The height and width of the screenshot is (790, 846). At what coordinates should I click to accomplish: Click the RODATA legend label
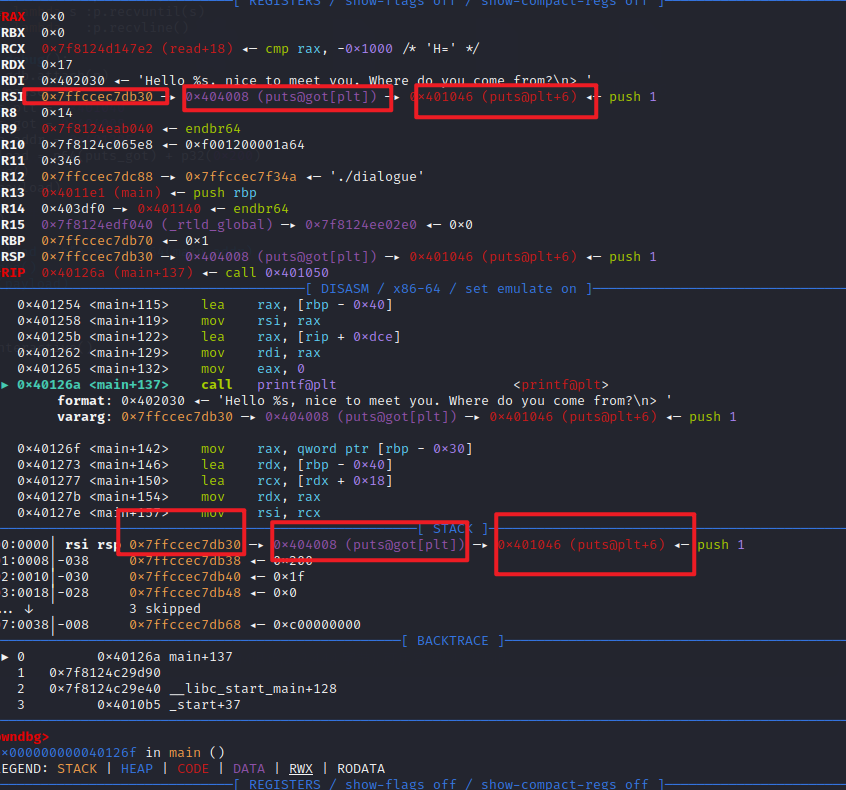click(361, 768)
